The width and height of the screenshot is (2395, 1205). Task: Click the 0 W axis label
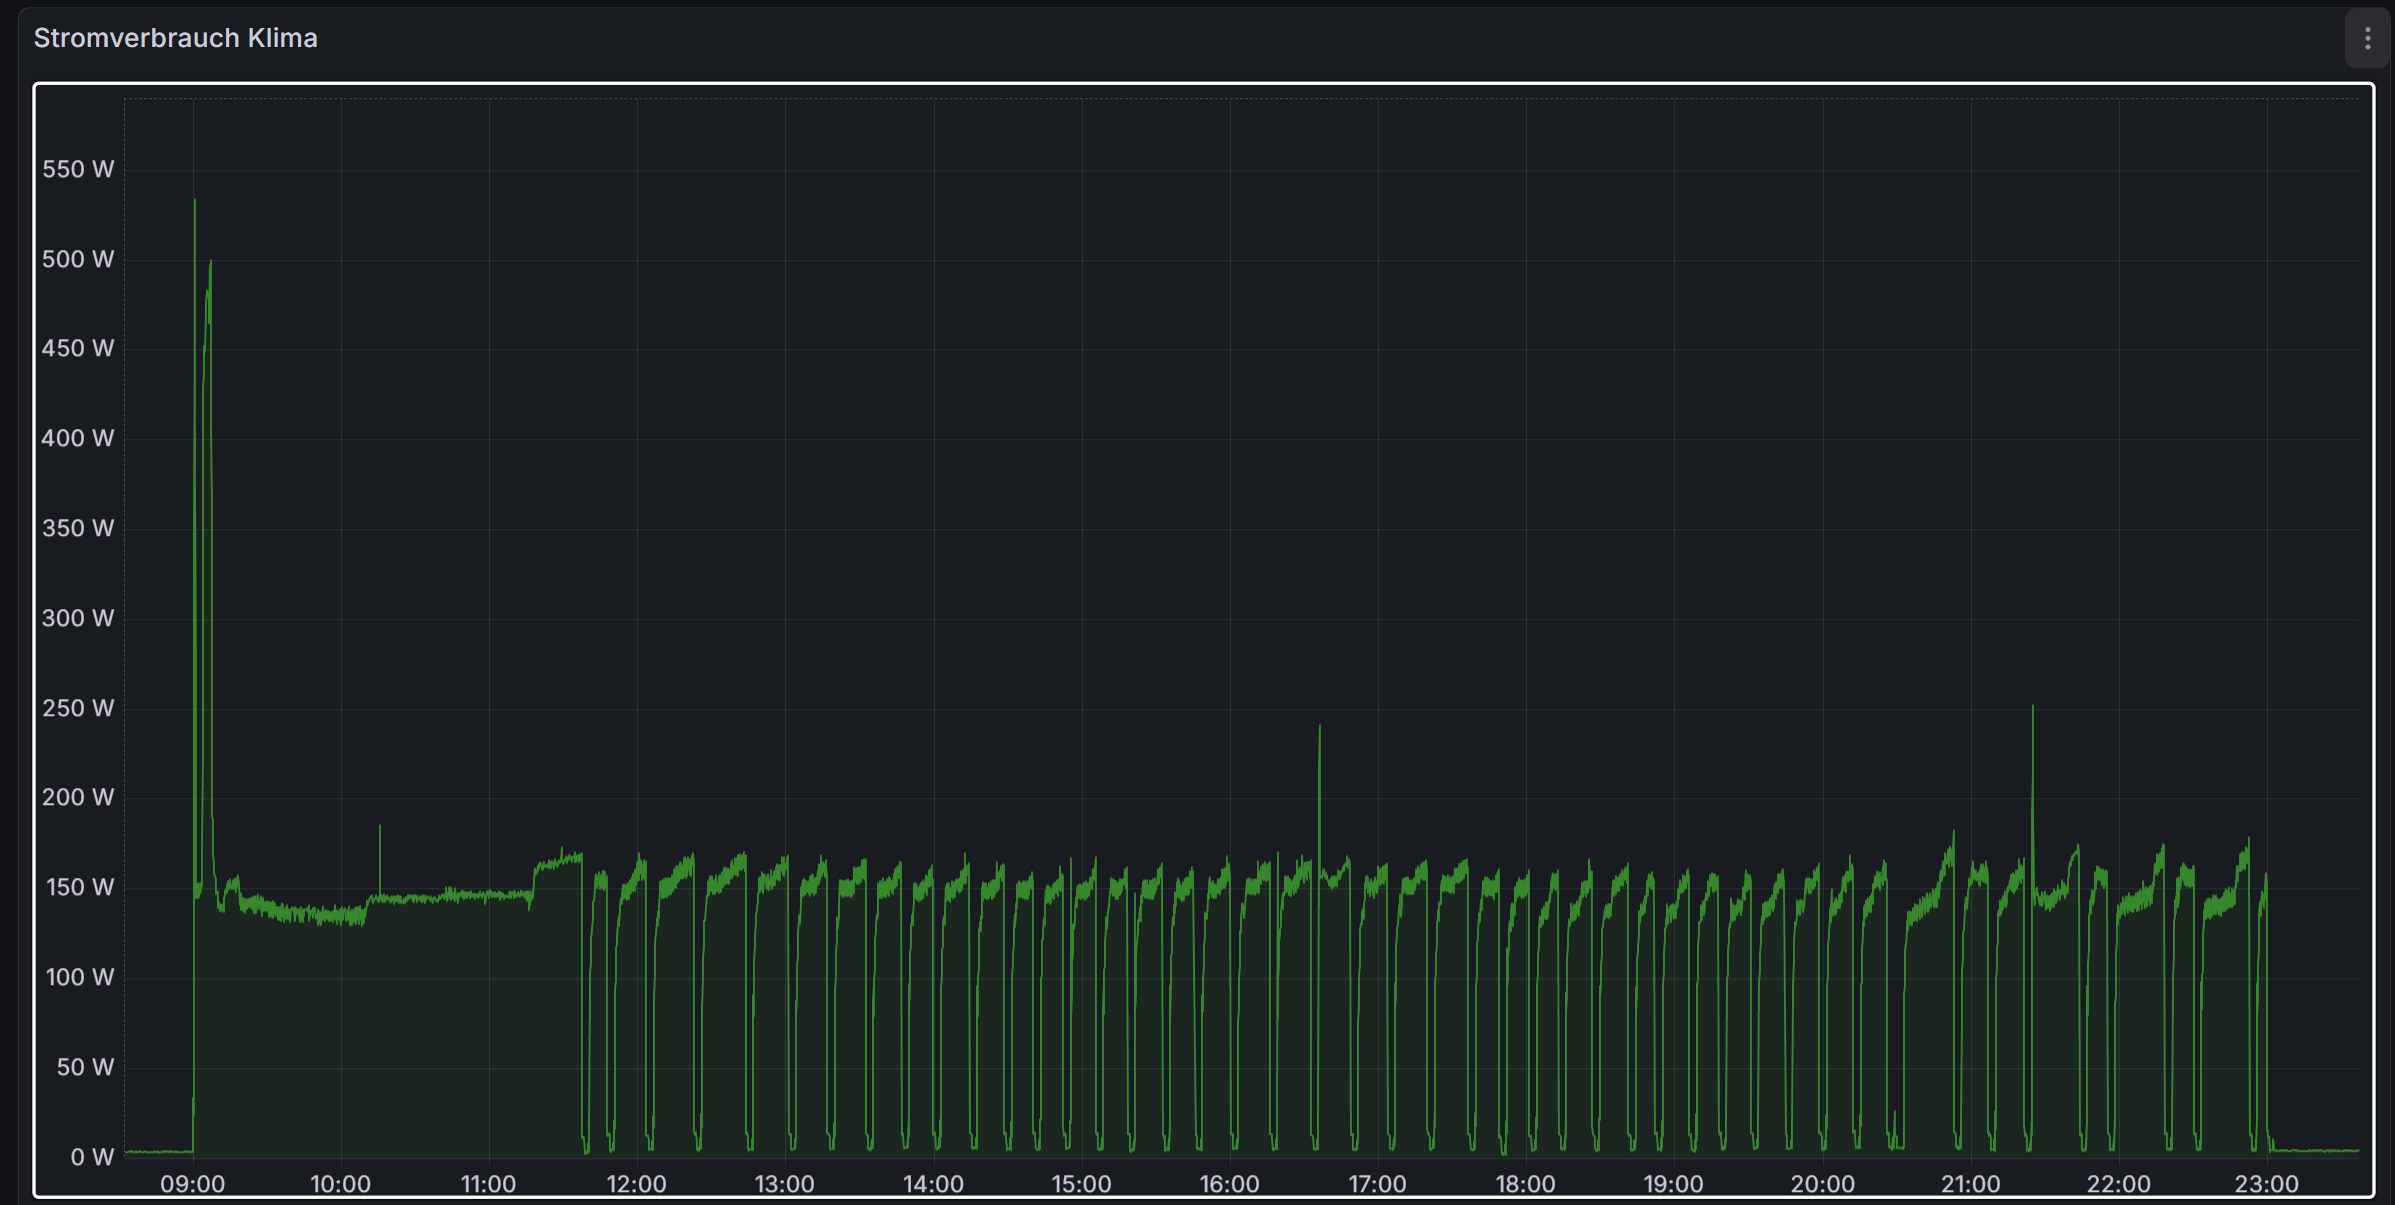(92, 1157)
